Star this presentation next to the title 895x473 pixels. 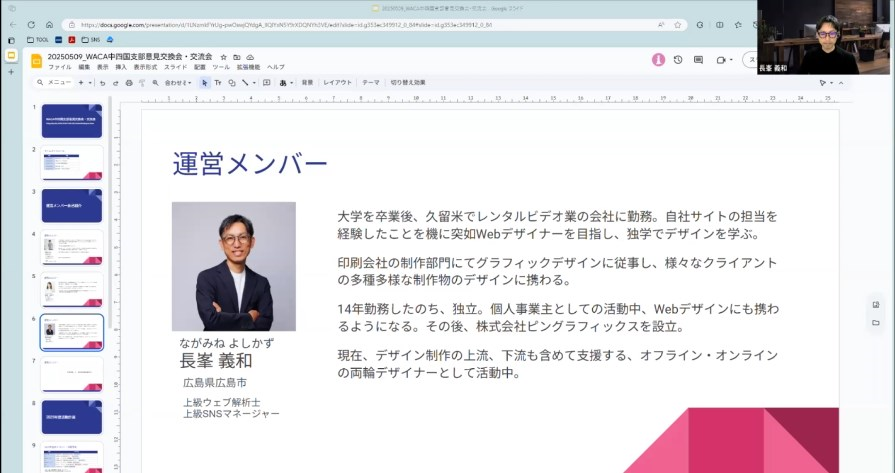223,57
